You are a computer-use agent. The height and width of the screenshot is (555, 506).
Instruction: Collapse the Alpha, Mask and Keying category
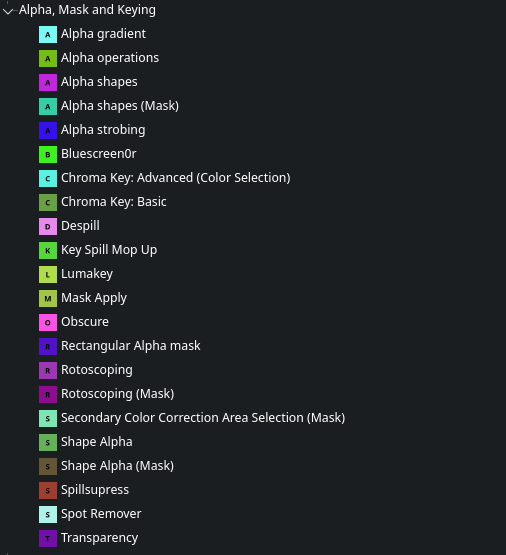[8, 11]
